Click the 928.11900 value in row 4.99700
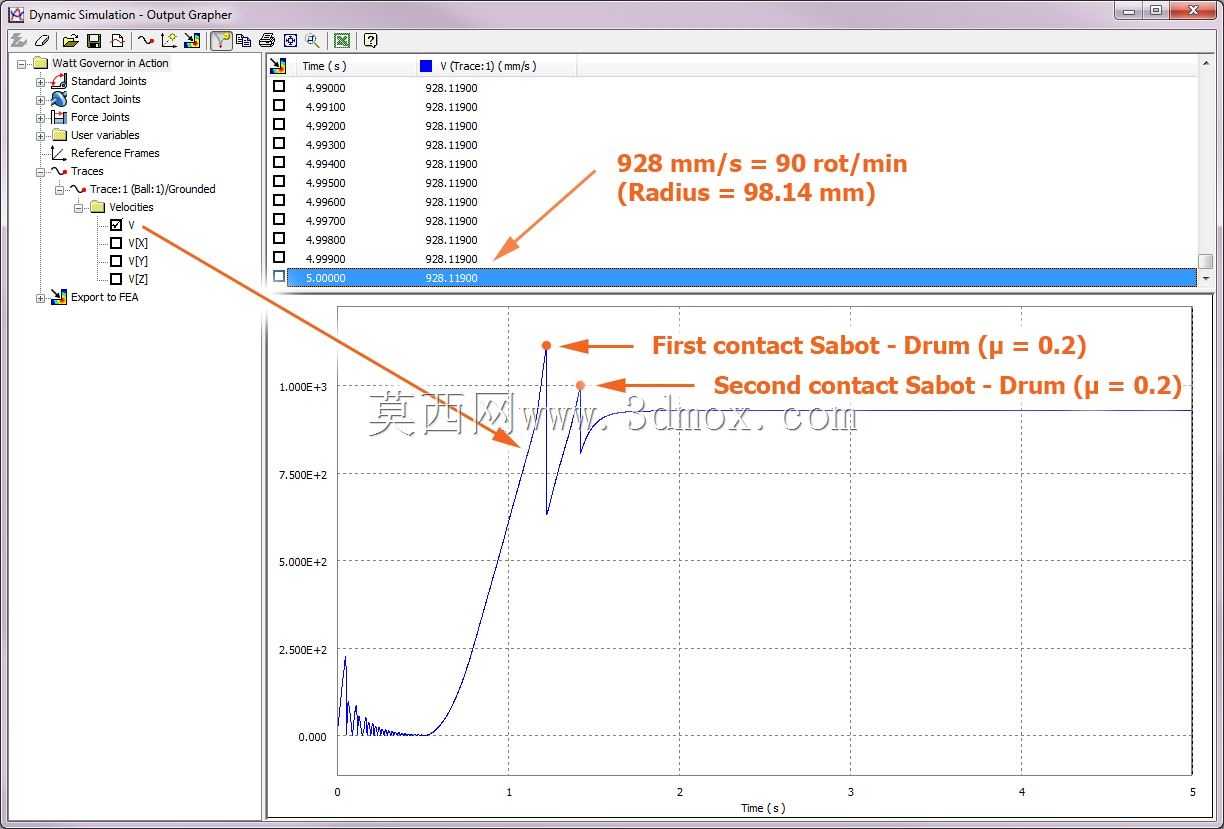 [x=451, y=220]
